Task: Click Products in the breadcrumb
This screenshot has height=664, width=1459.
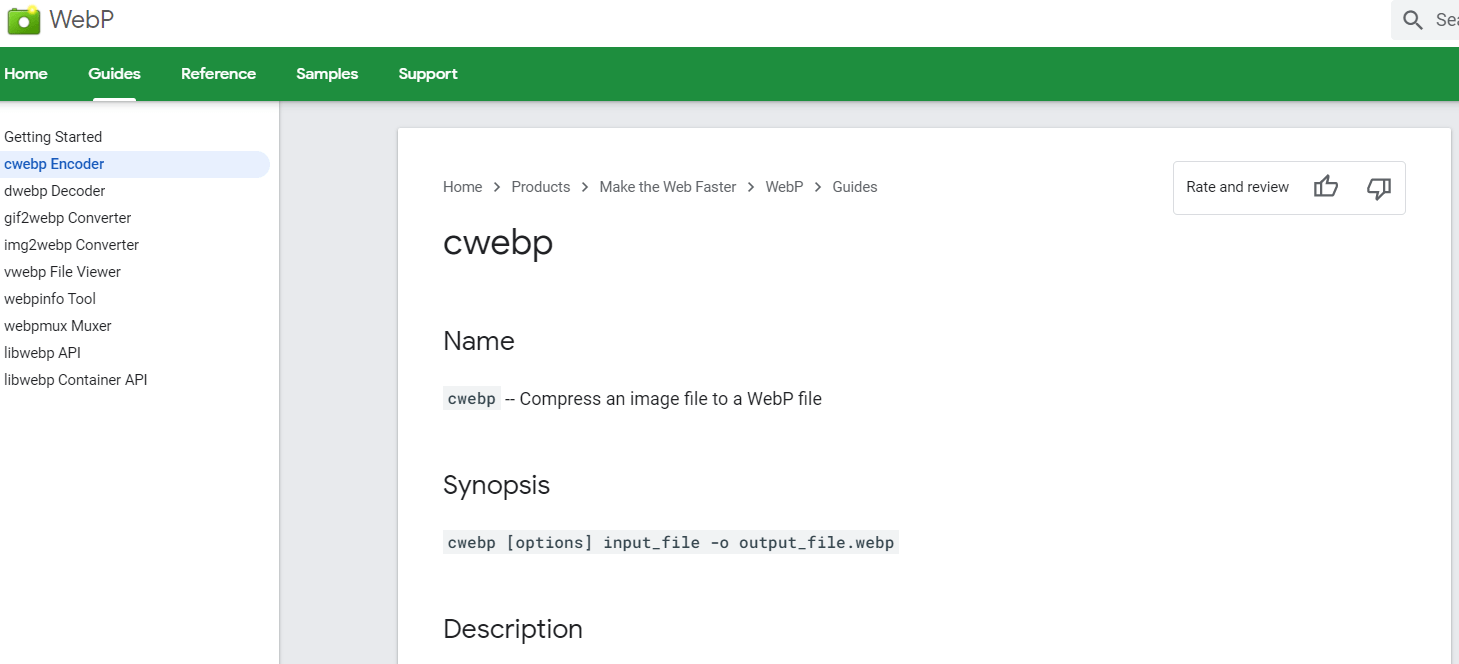Action: [x=540, y=187]
